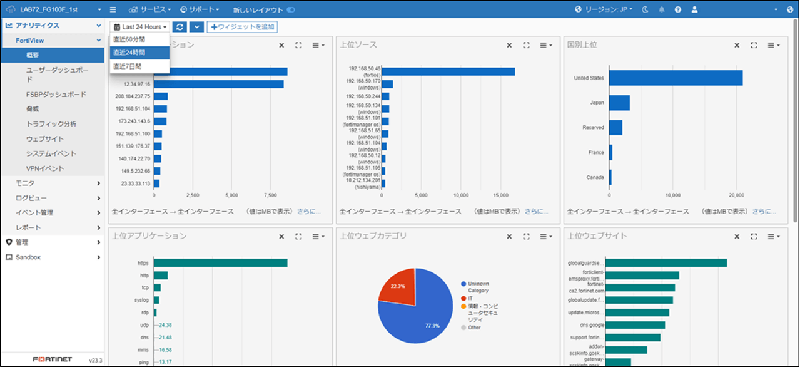The height and width of the screenshot is (367, 800).
Task: Click the United States bar in 国別上位
Action: point(676,78)
